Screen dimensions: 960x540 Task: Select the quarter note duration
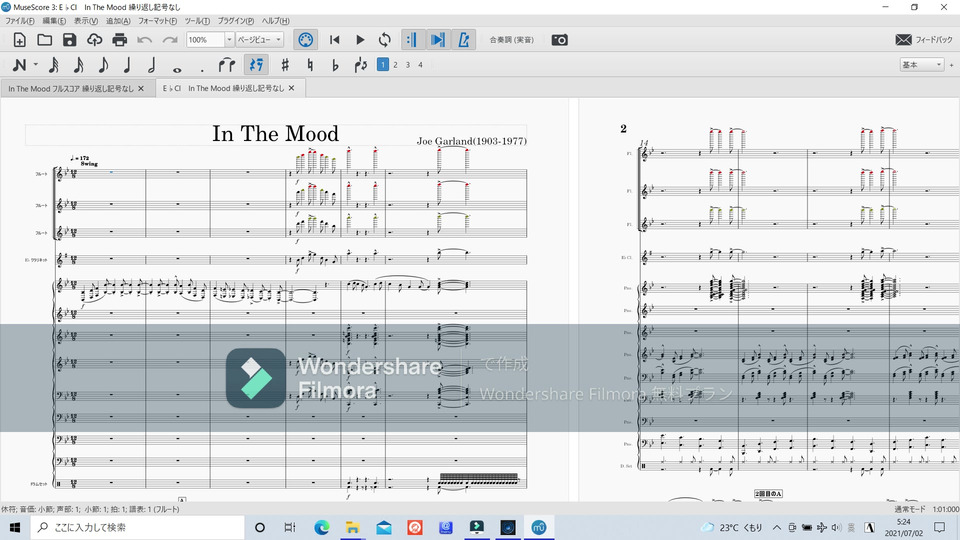tap(127, 64)
